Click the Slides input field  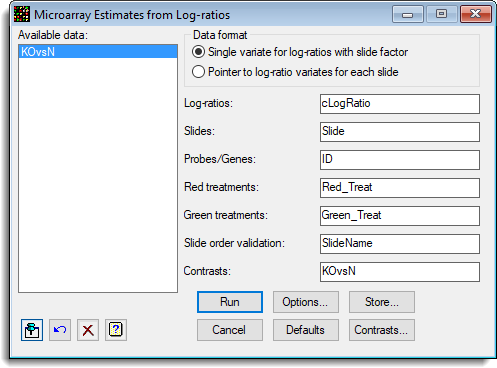point(400,132)
